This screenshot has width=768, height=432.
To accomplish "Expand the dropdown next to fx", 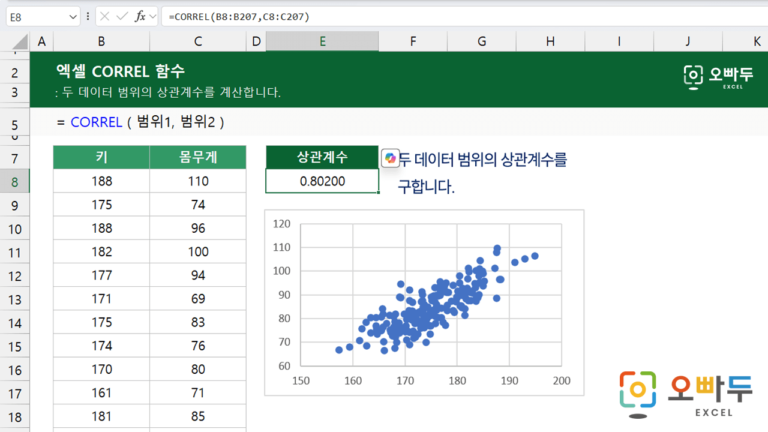I will click(x=153, y=17).
